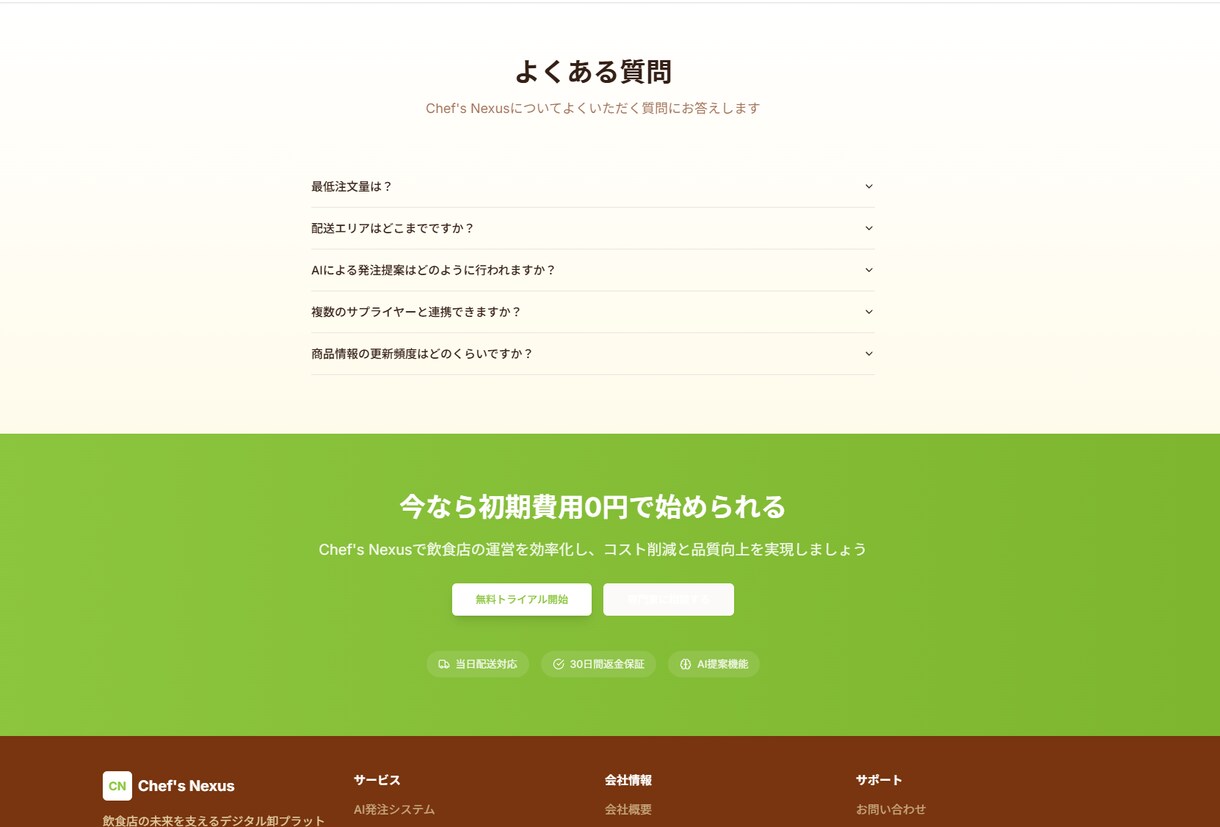Click the 30日間返金保証 badge text
The height and width of the screenshot is (827, 1220).
tap(607, 664)
